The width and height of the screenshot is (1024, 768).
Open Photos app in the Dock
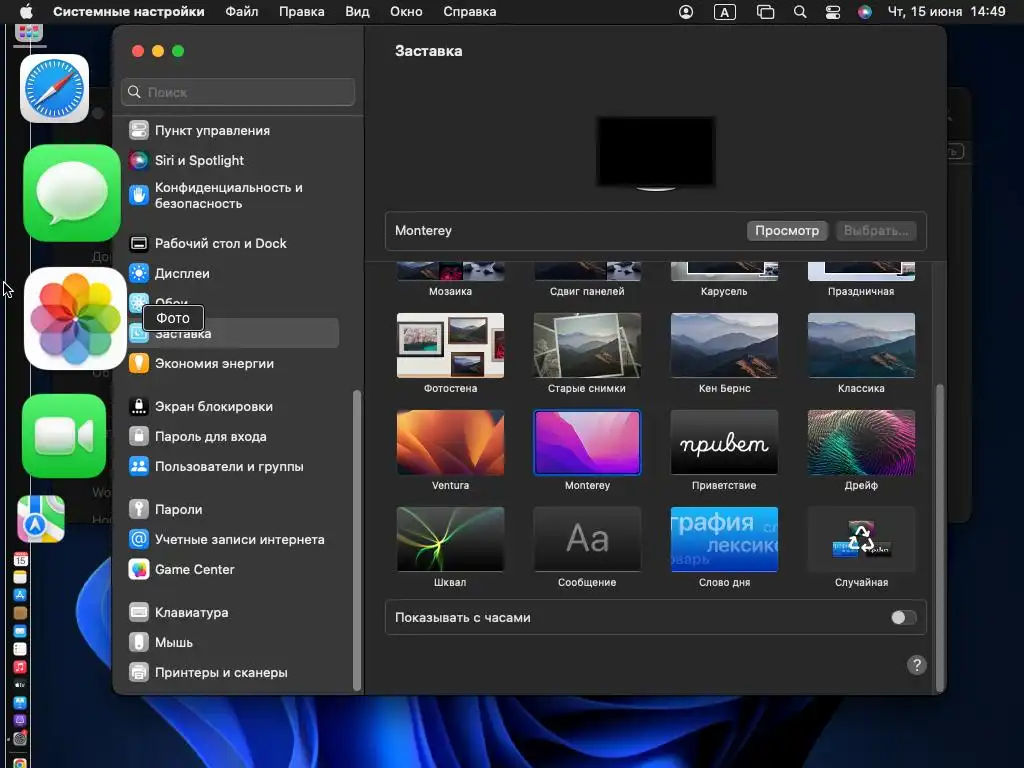pyautogui.click(x=75, y=319)
